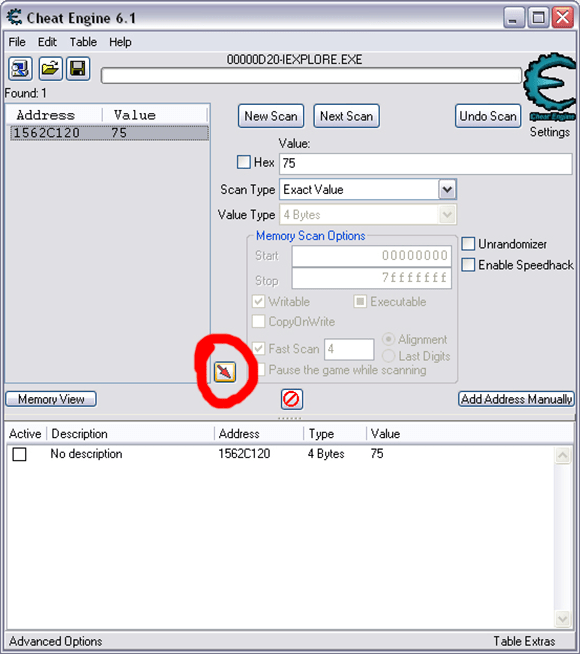Click Add Address Manually button
This screenshot has width=580, height=654.
(x=516, y=399)
